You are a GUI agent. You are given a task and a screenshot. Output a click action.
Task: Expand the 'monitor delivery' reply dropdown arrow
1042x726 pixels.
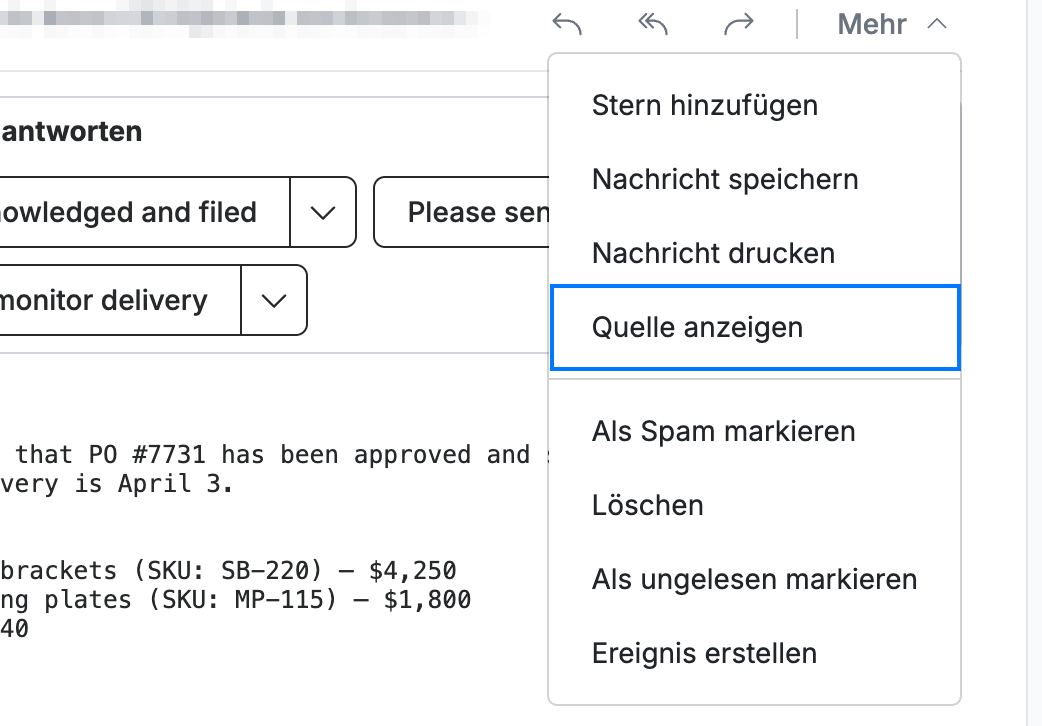pyautogui.click(x=274, y=301)
